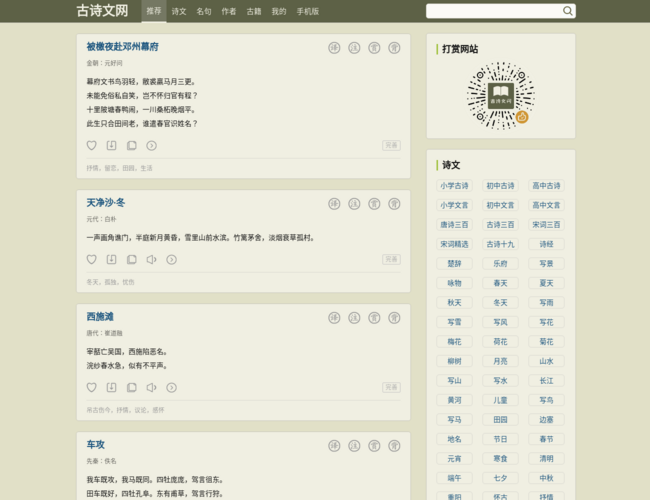This screenshot has width=650, height=500.
Task: Play audio reading of 西施滩
Action: tap(151, 387)
